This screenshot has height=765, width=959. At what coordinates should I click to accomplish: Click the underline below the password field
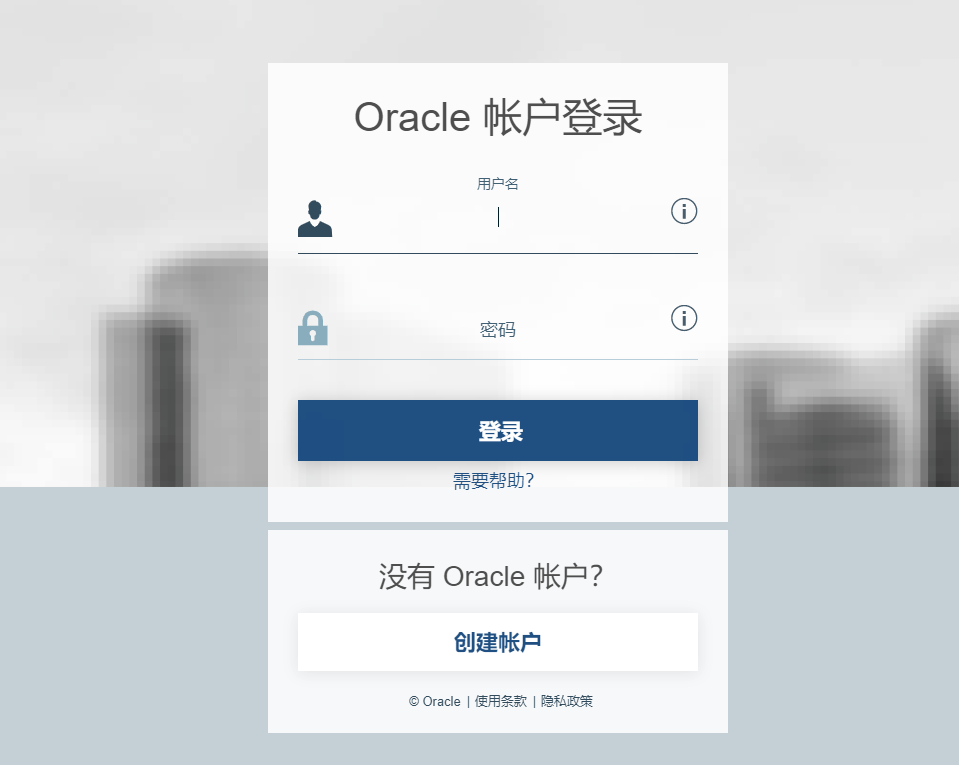(498, 360)
